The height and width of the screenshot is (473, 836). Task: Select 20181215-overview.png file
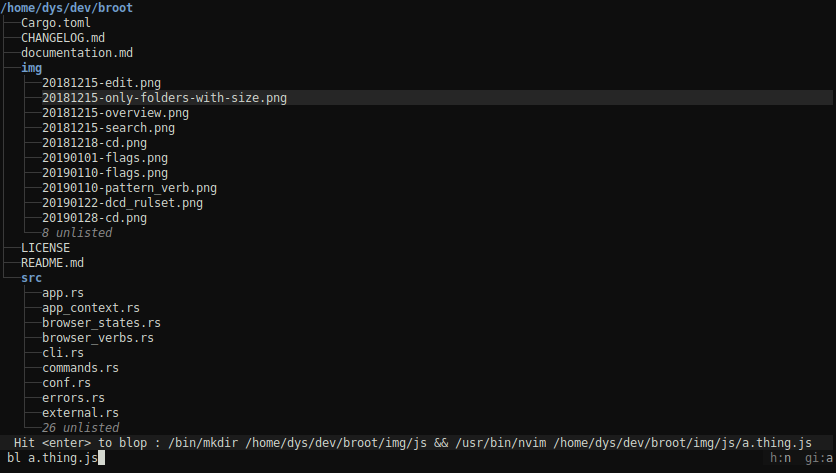(115, 113)
